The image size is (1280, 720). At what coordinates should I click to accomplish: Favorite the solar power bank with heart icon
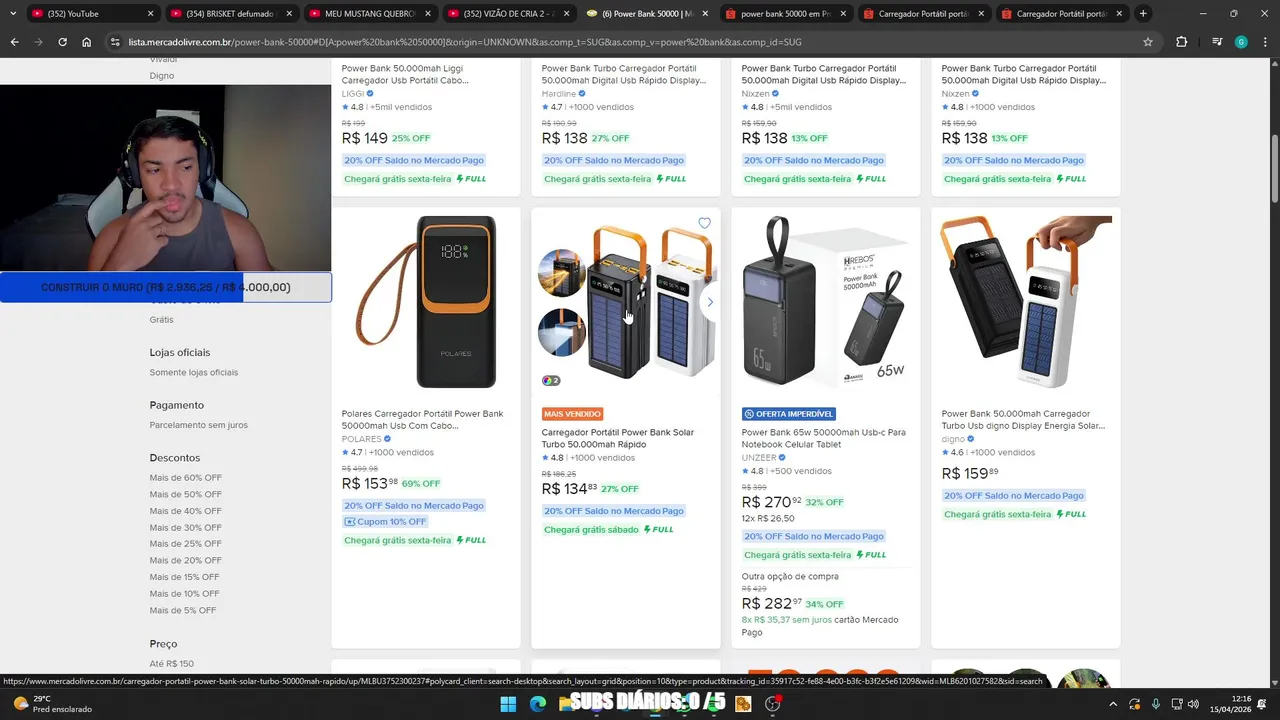(704, 223)
